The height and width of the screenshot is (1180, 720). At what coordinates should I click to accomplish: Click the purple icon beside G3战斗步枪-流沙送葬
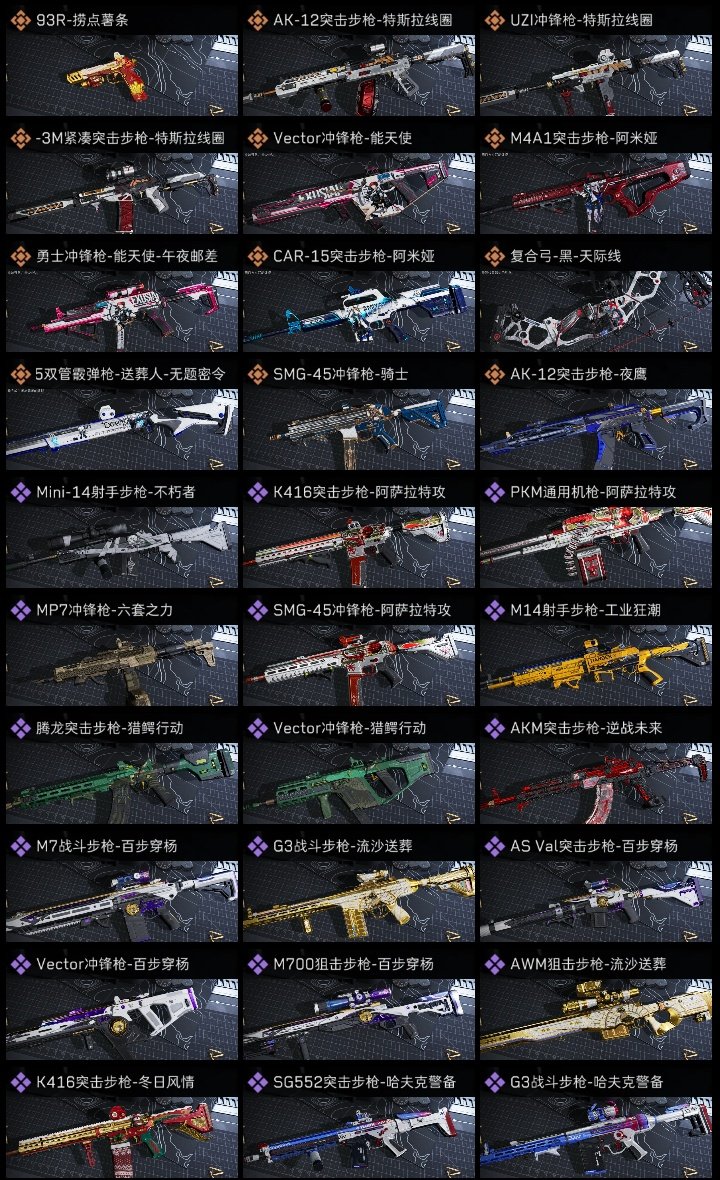tap(257, 847)
